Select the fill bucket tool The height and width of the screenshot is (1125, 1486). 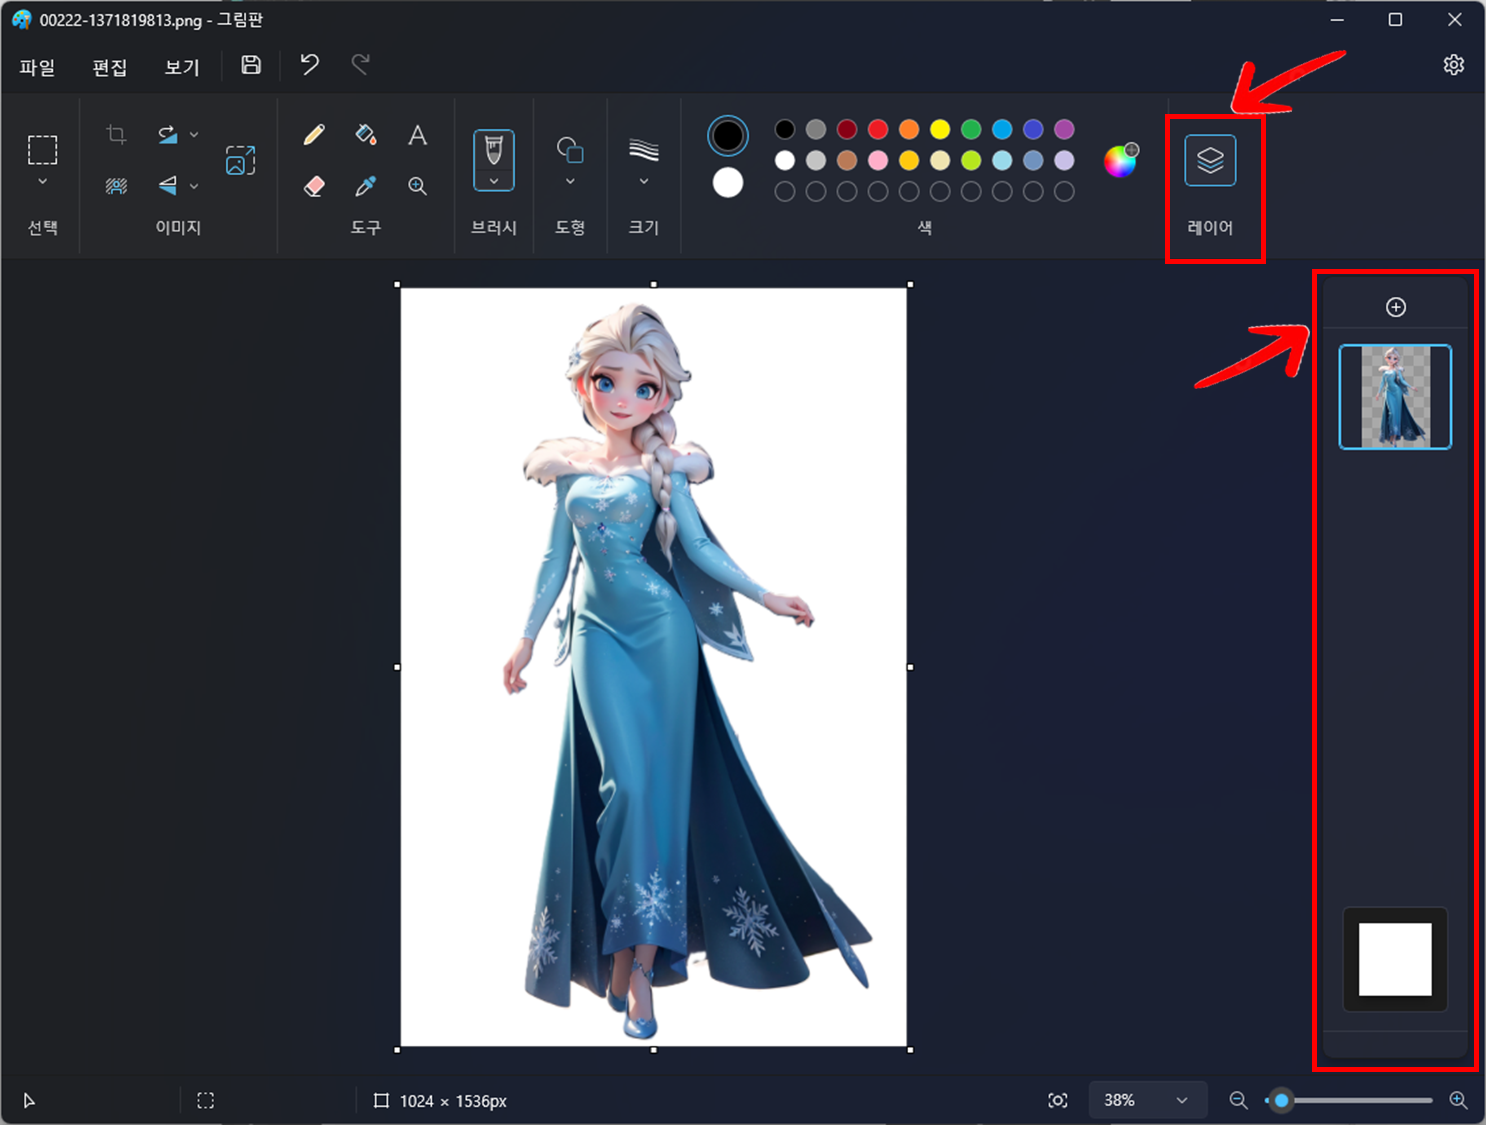click(366, 134)
